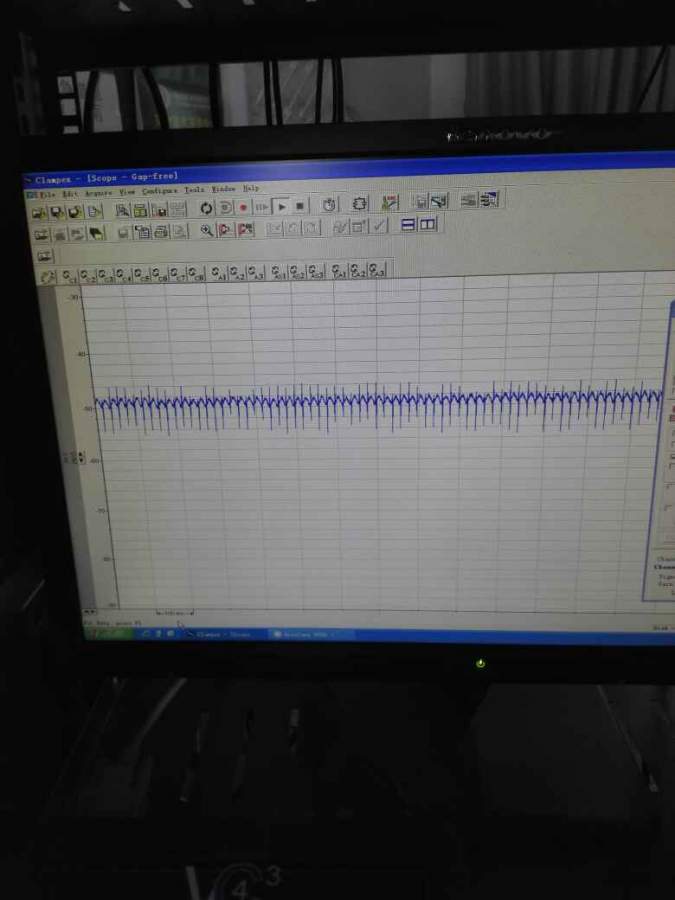Viewport: 675px width, 900px height.
Task: Click sequencing key A1
Action: (219, 272)
